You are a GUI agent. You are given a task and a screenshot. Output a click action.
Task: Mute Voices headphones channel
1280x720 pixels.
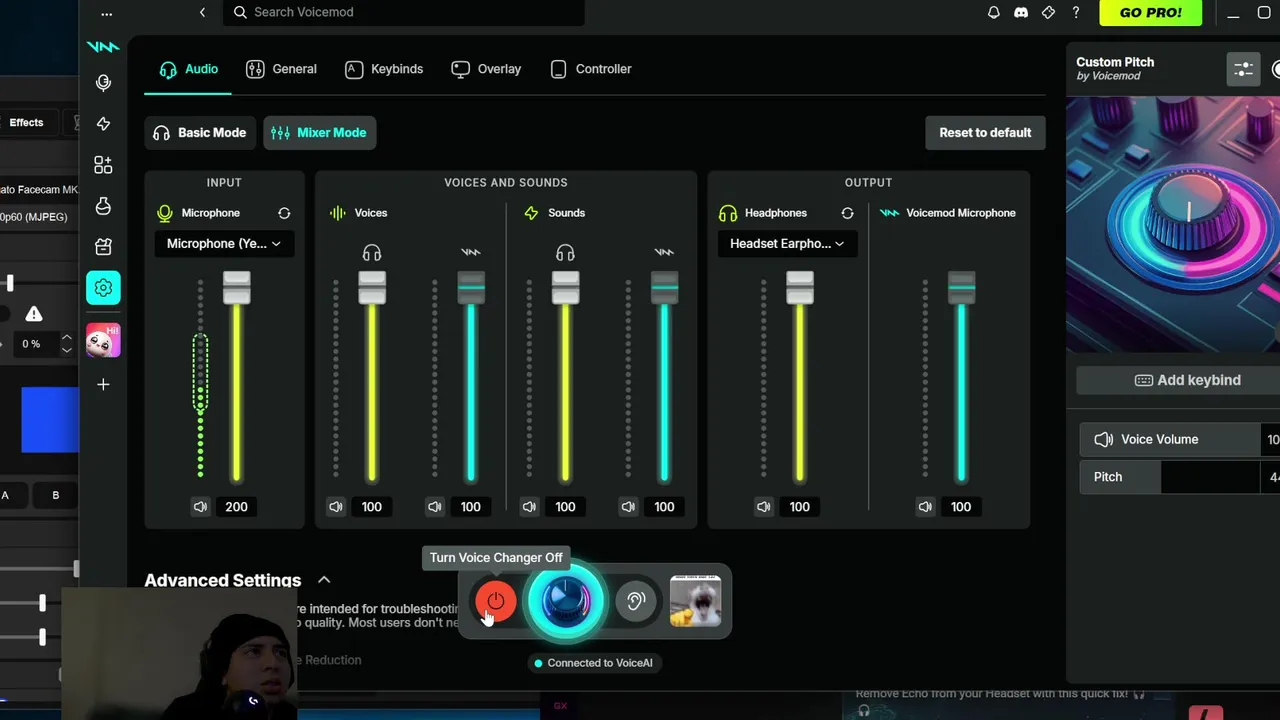click(336, 507)
